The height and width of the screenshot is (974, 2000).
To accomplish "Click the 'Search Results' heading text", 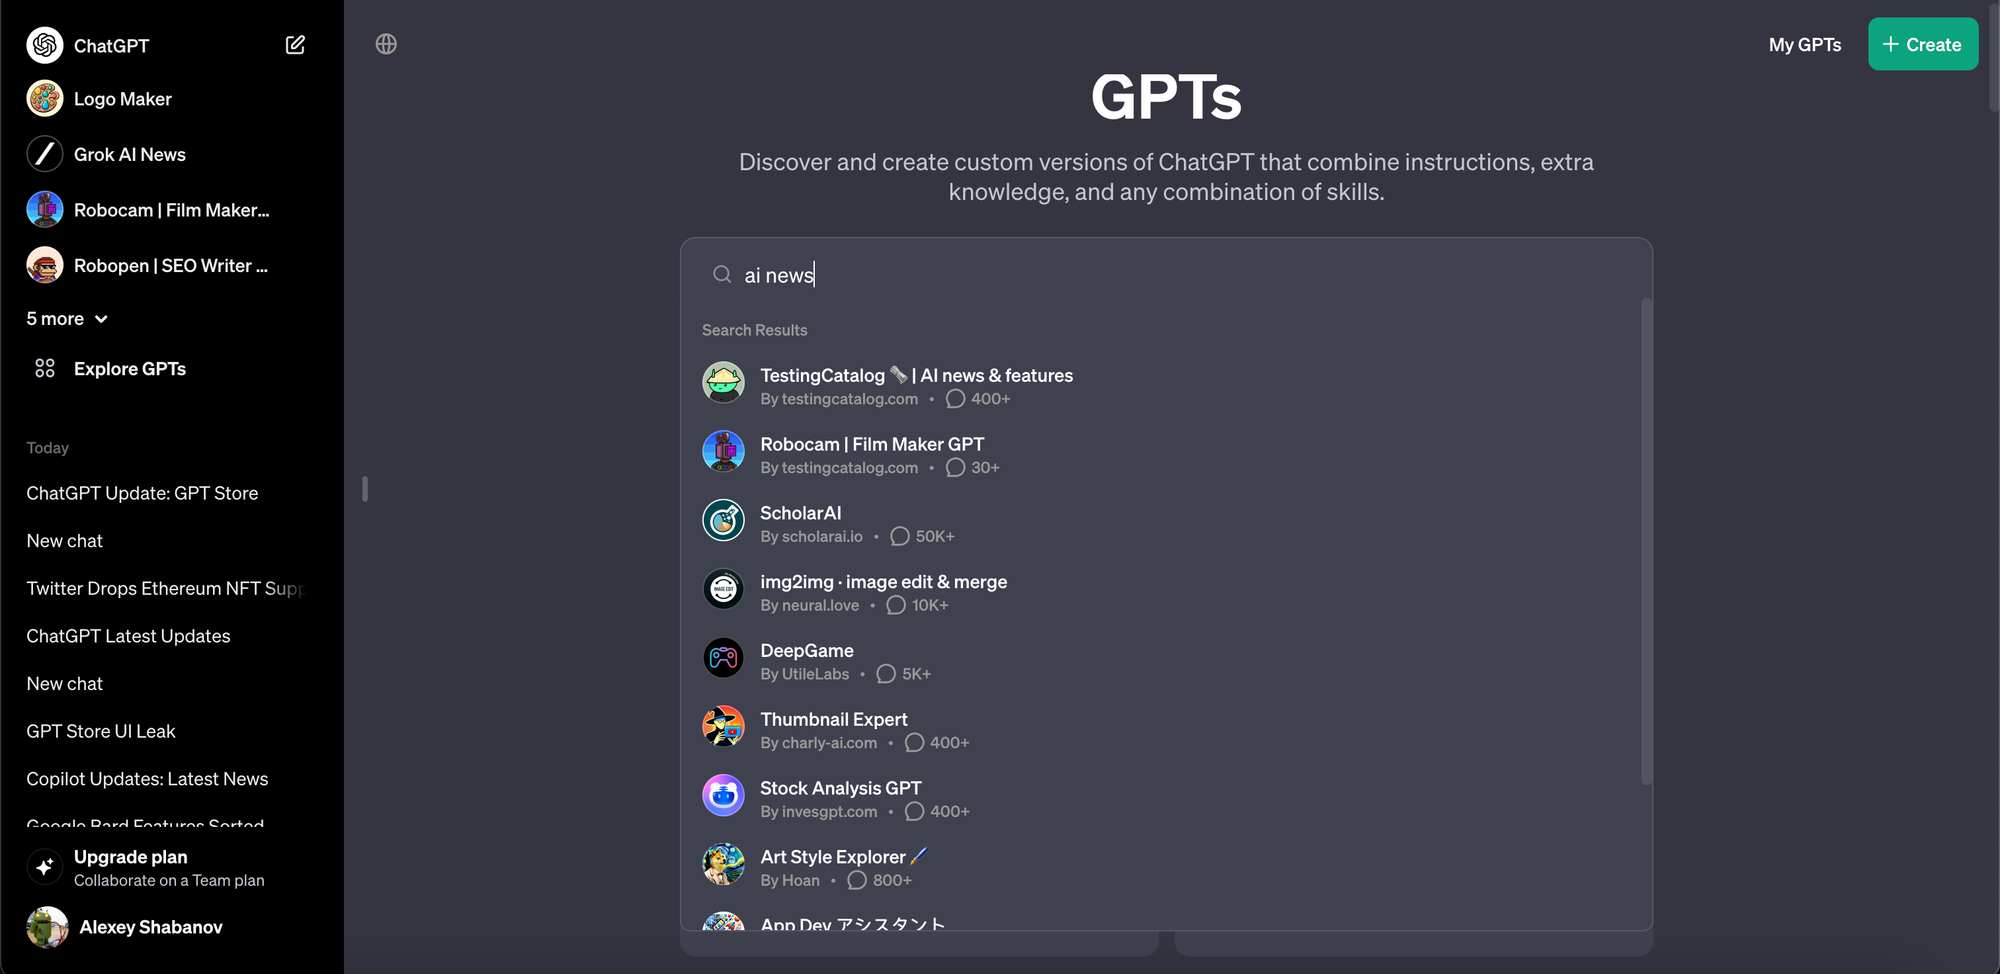I will 754,330.
